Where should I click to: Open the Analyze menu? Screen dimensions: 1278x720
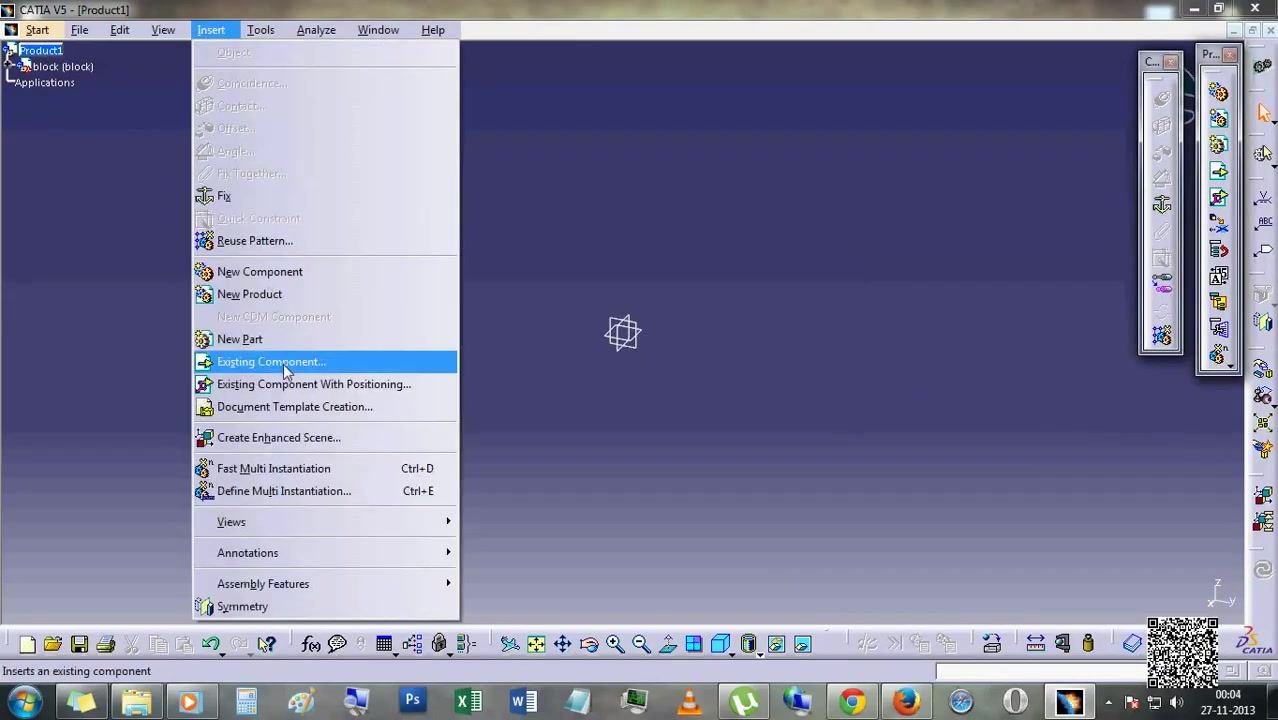(x=316, y=30)
